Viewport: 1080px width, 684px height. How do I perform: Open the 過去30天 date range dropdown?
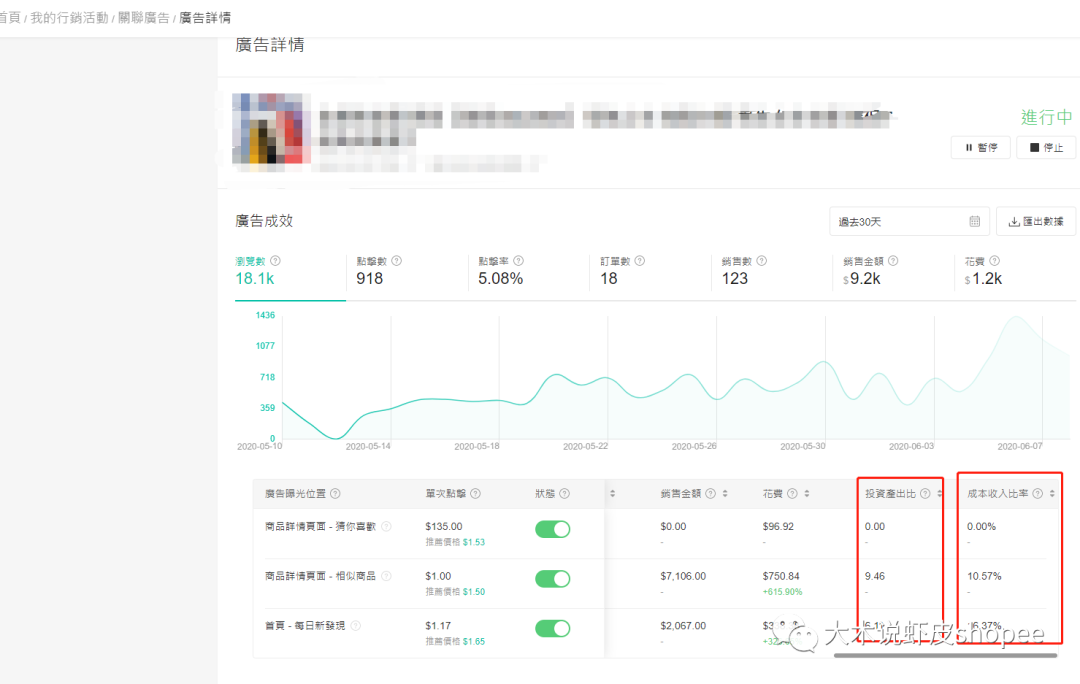click(x=909, y=222)
